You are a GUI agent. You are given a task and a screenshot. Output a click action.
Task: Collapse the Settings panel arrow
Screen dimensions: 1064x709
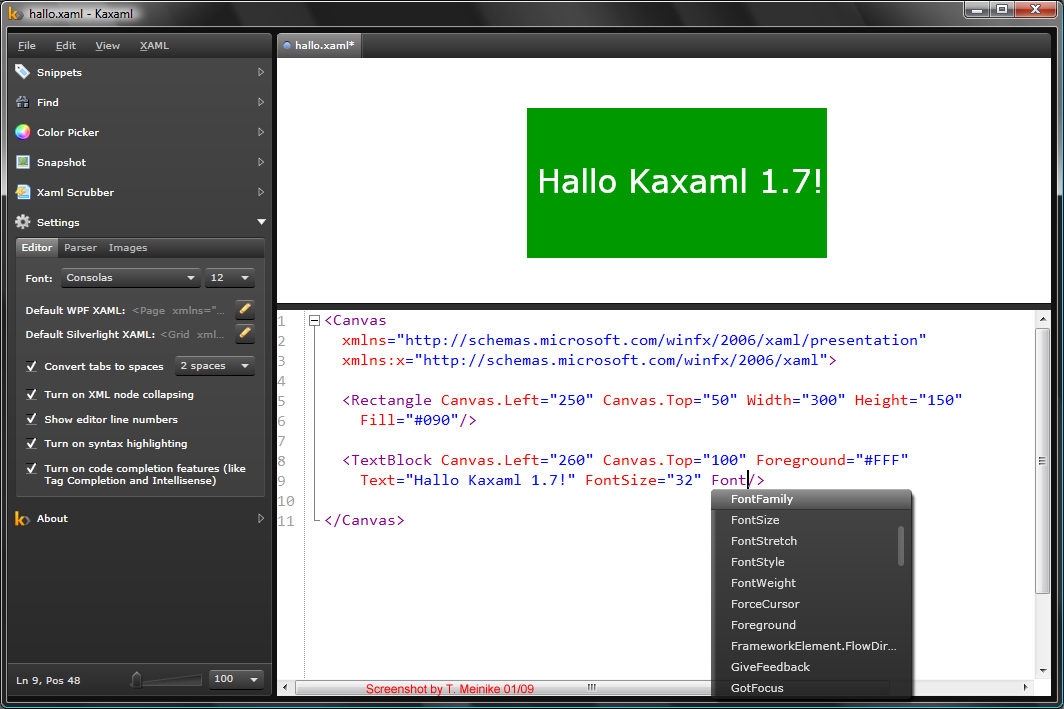pyautogui.click(x=261, y=222)
